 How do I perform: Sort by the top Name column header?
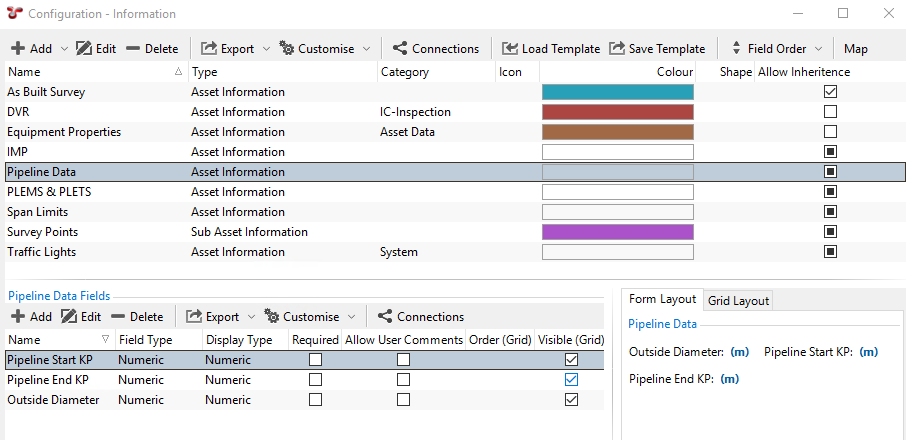pyautogui.click(x=96, y=72)
